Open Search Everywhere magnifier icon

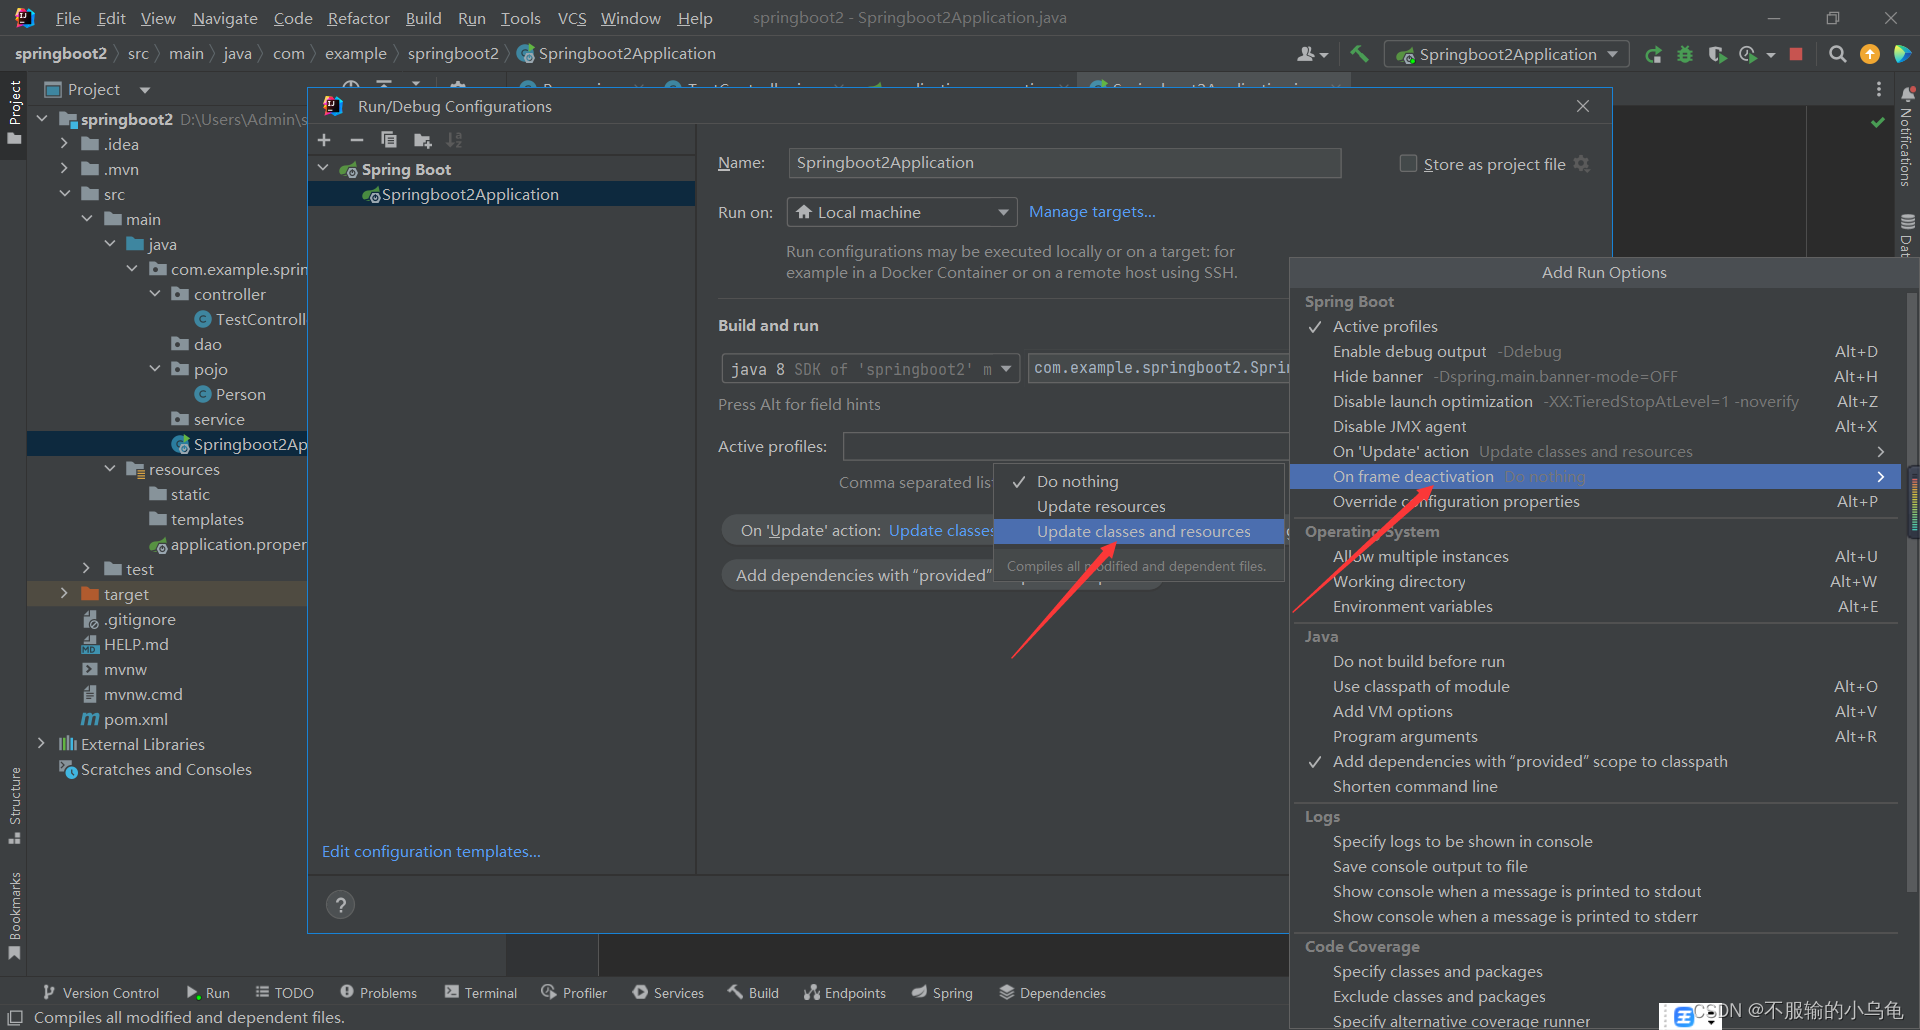point(1837,54)
